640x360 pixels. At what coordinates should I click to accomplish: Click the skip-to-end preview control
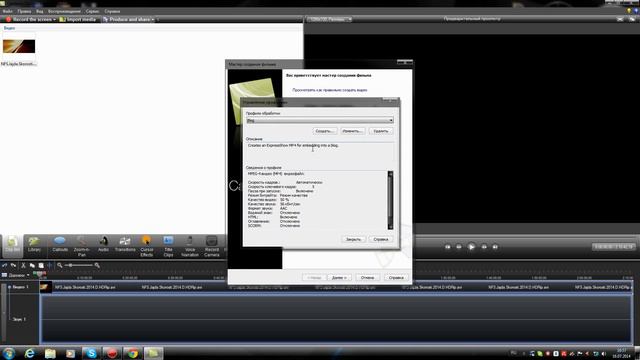[495, 247]
